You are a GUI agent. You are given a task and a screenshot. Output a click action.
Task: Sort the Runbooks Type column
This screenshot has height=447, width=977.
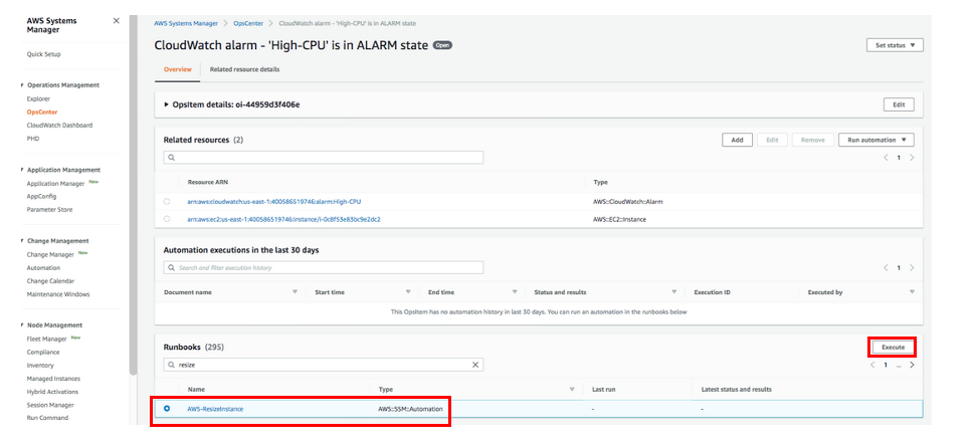pos(571,389)
